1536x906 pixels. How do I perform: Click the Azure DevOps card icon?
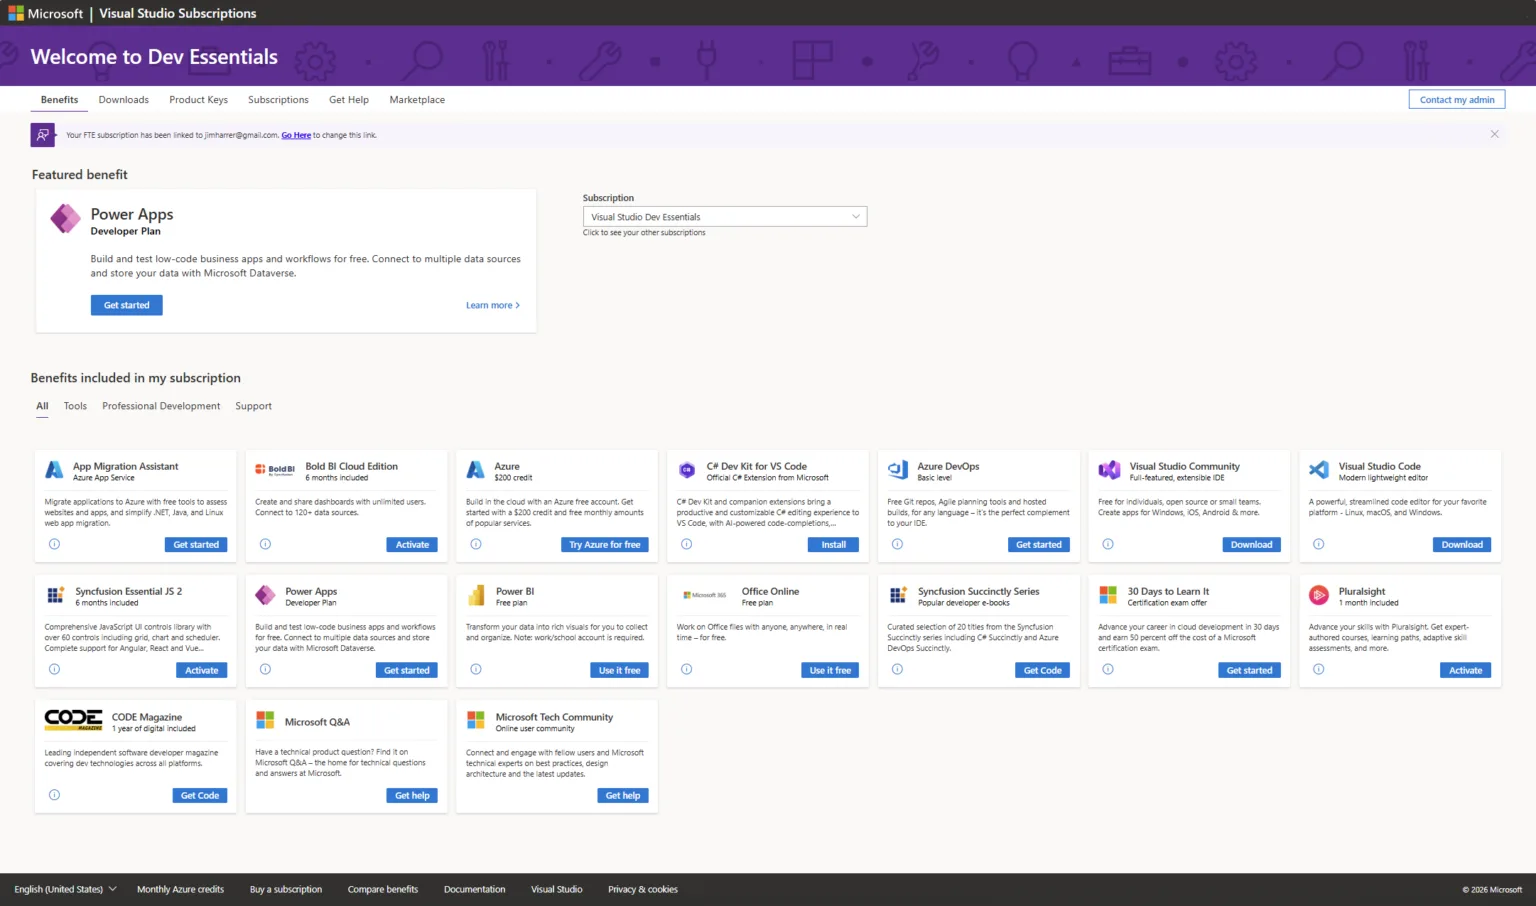click(x=898, y=470)
